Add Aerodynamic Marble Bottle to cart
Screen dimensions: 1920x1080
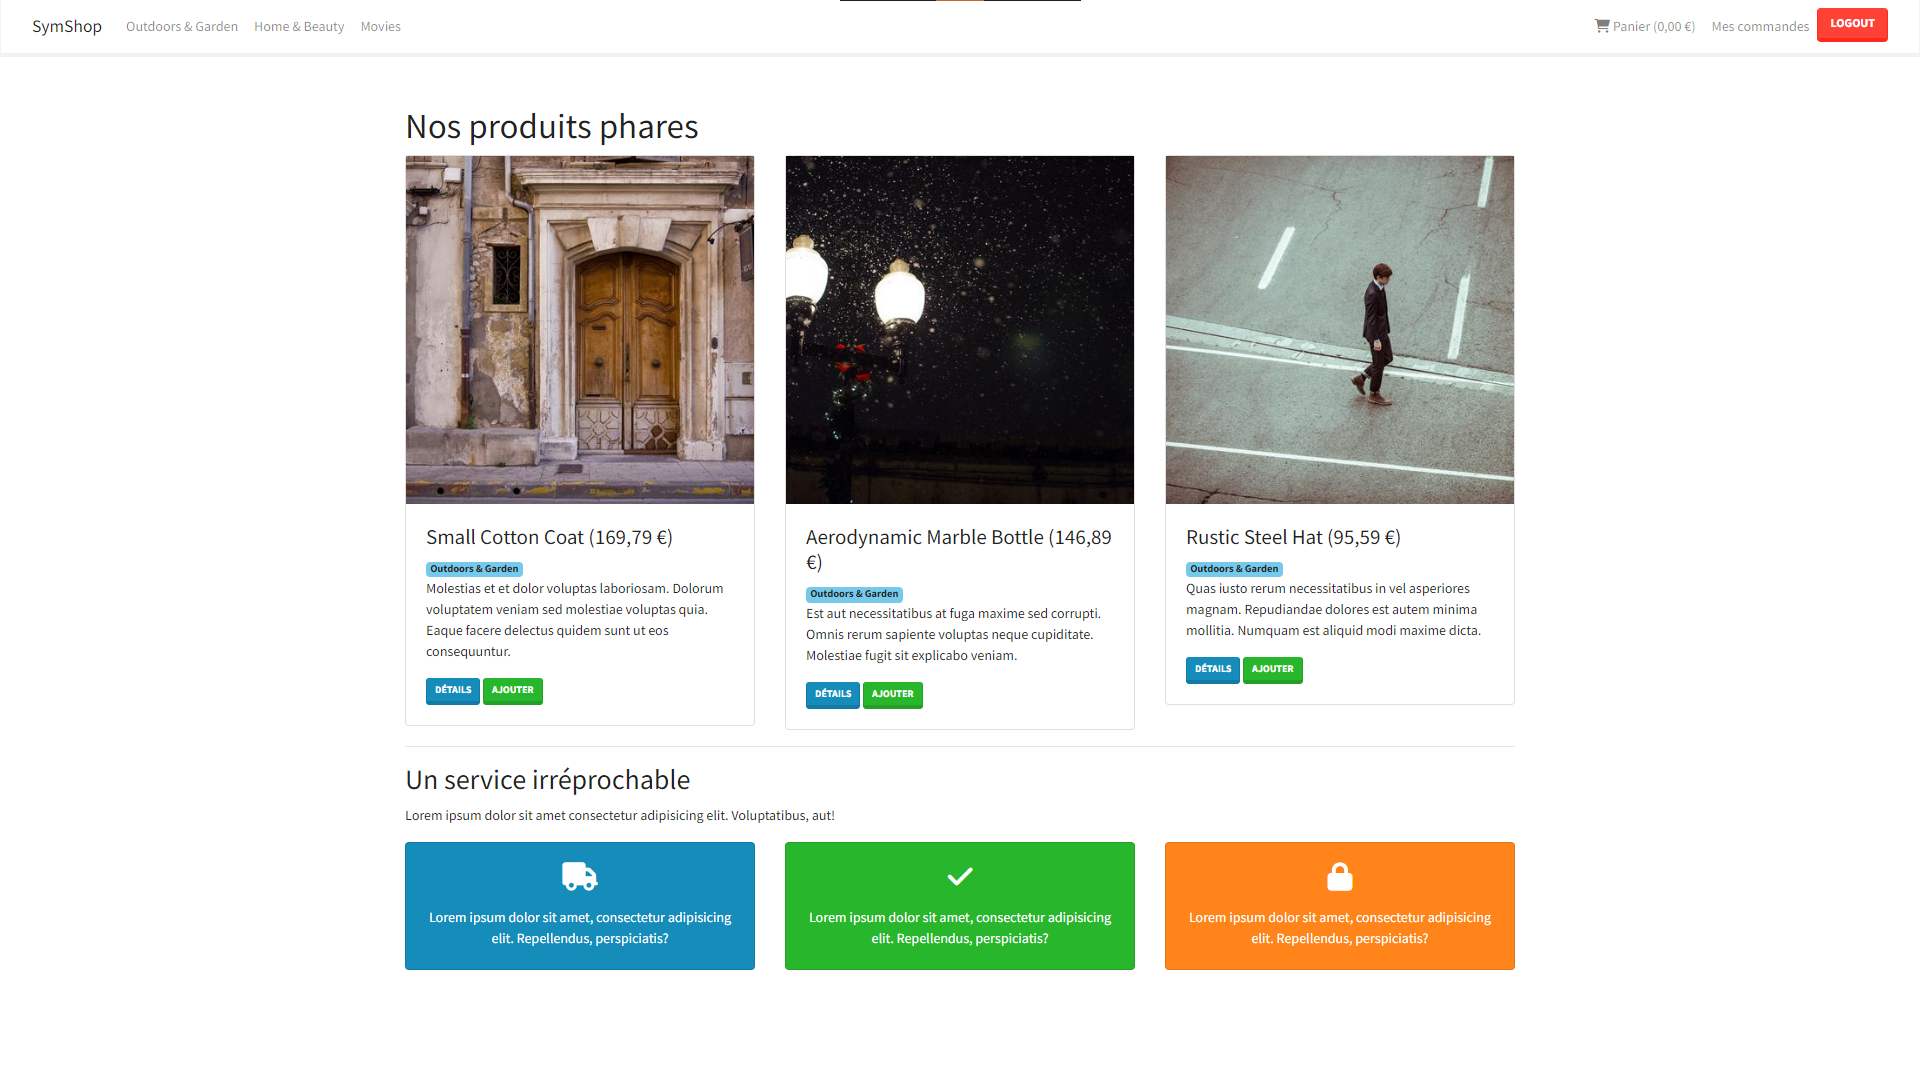892,694
